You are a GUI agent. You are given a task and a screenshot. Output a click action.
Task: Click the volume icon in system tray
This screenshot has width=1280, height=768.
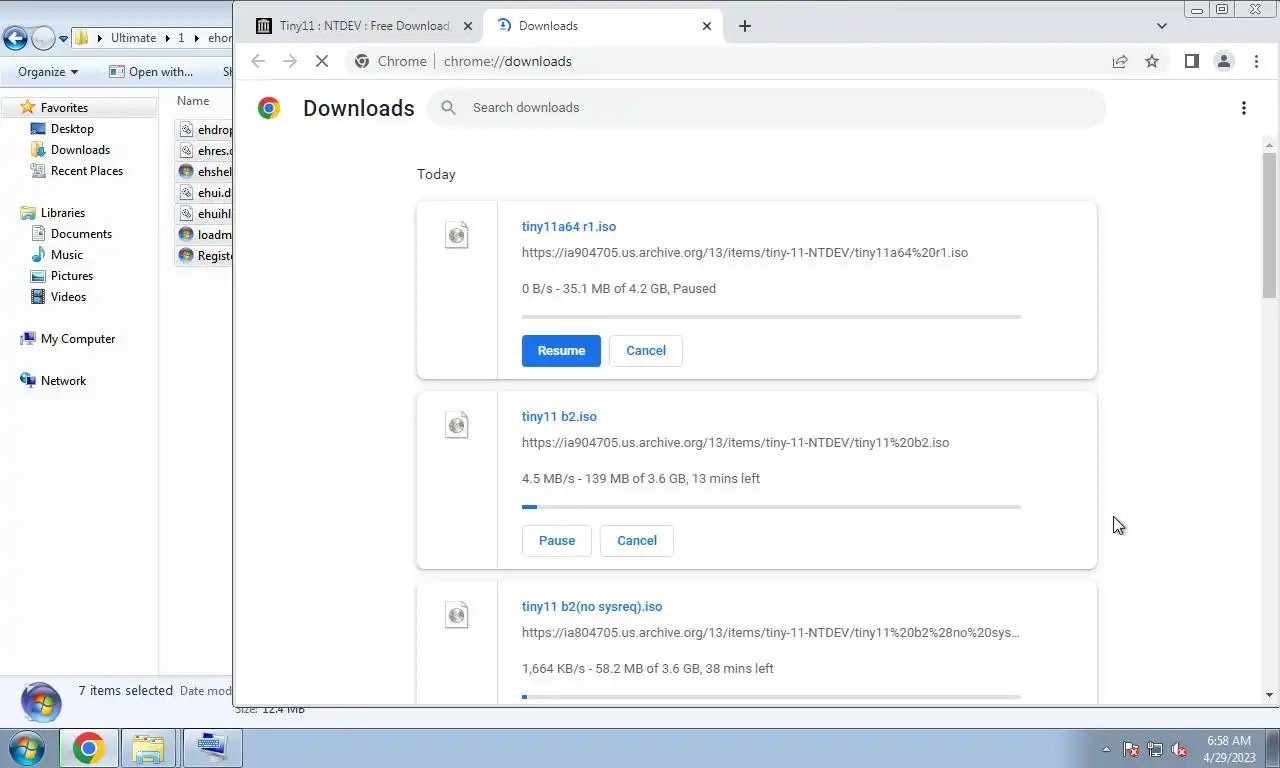[1179, 749]
